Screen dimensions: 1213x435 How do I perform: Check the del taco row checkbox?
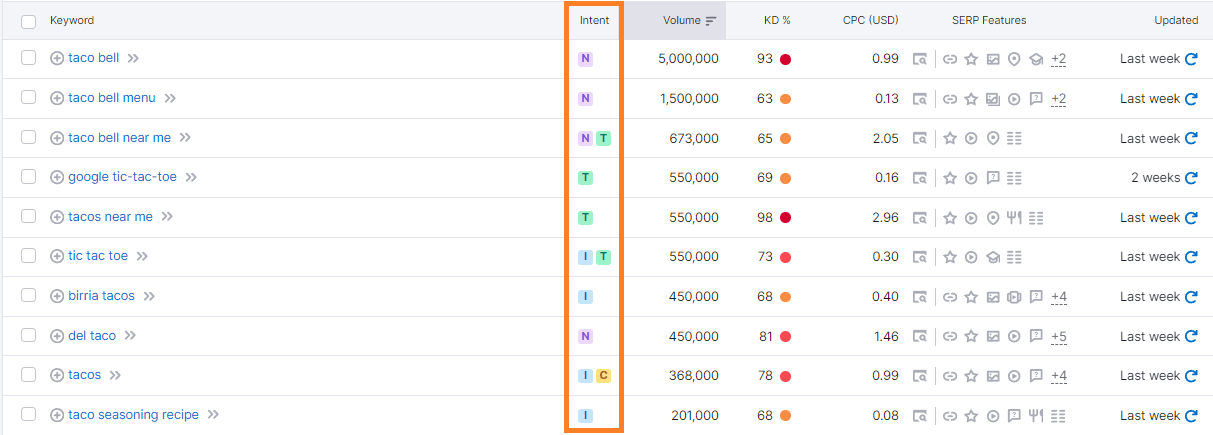pyautogui.click(x=28, y=336)
